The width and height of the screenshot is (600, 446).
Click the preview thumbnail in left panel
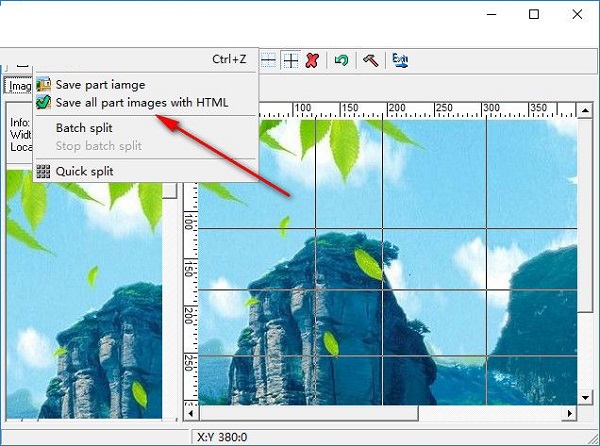(x=84, y=295)
